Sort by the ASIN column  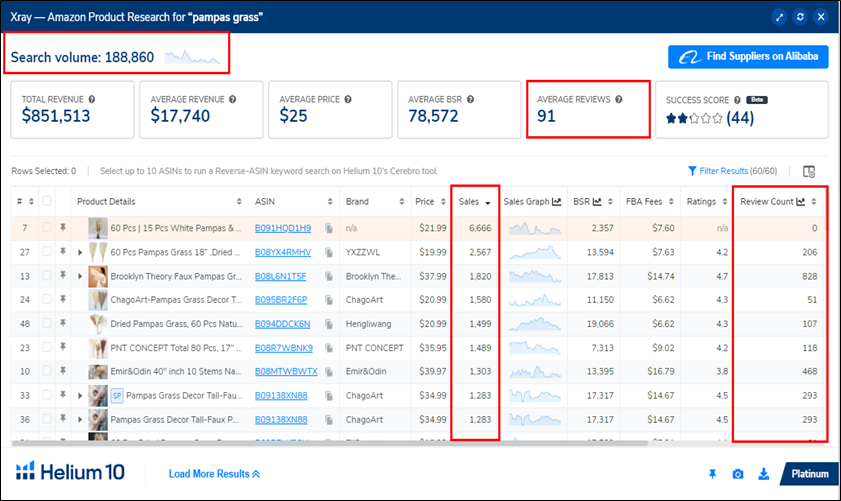pyautogui.click(x=330, y=202)
